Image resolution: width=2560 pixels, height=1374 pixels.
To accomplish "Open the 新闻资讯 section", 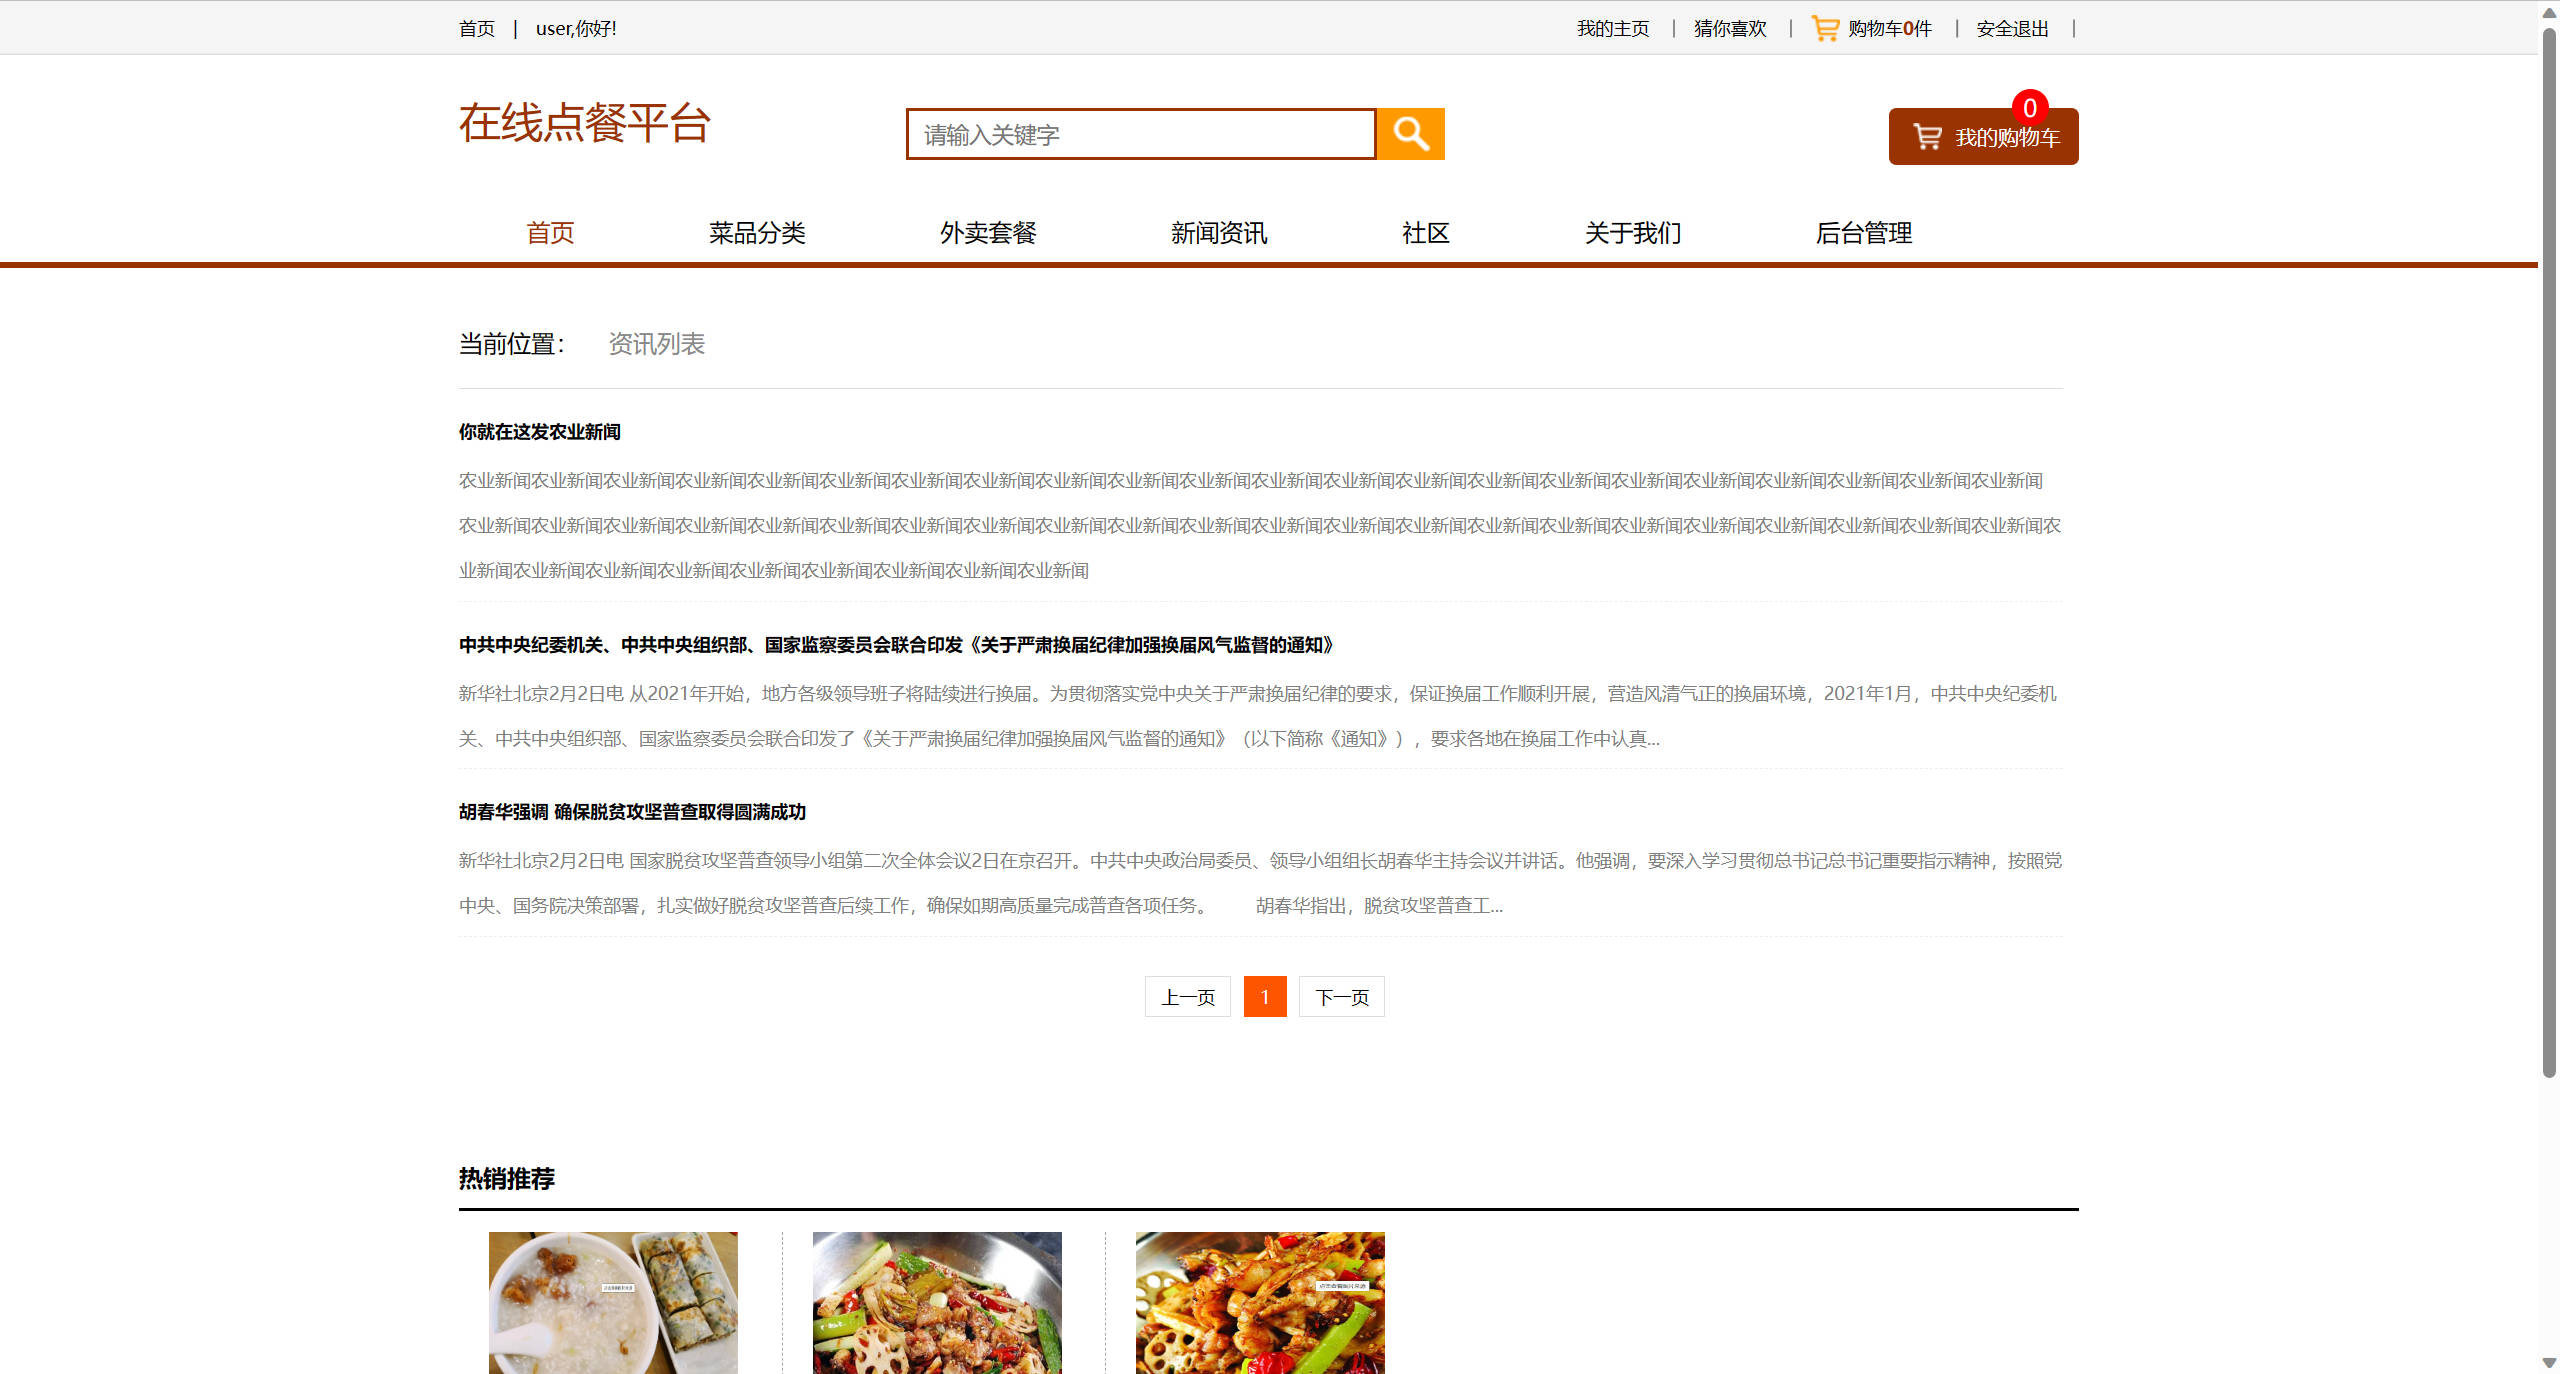I will tap(1218, 233).
